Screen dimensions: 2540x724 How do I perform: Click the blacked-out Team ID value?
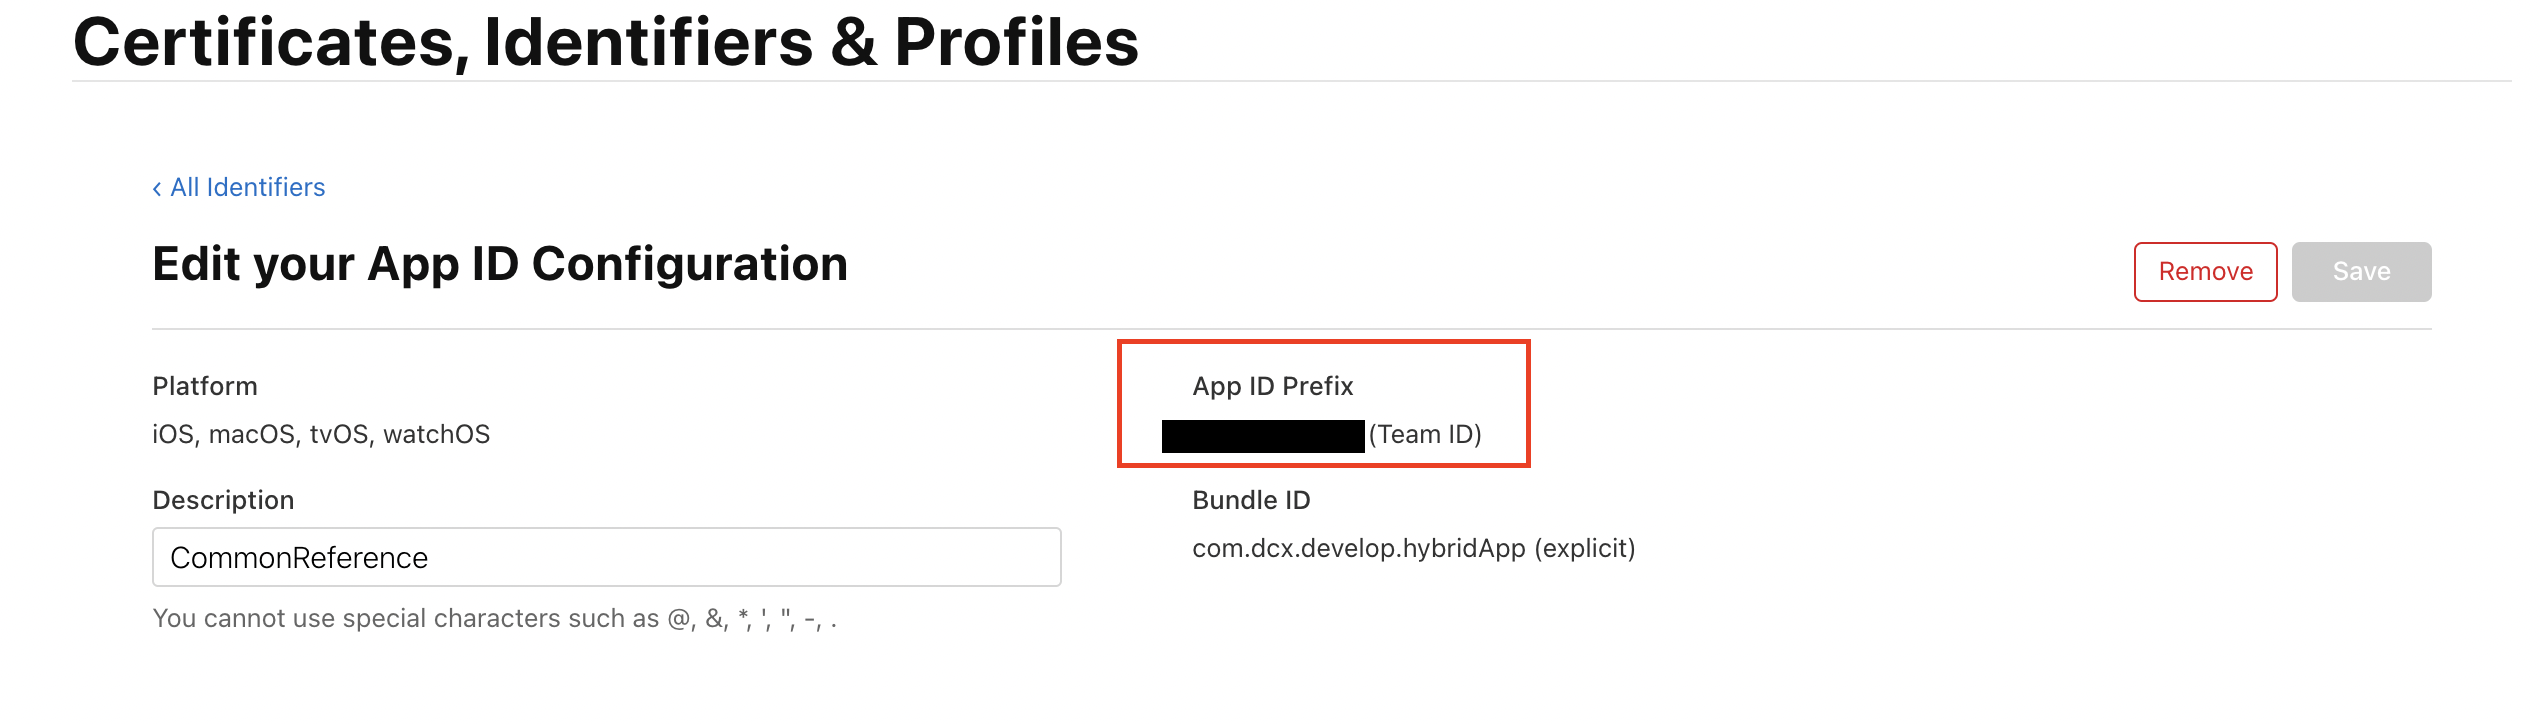tap(1262, 437)
